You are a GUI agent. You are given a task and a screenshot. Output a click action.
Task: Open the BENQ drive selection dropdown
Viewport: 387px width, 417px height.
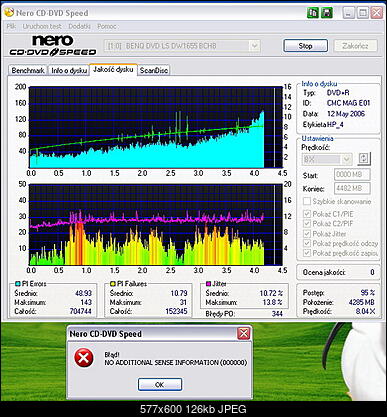tap(254, 46)
